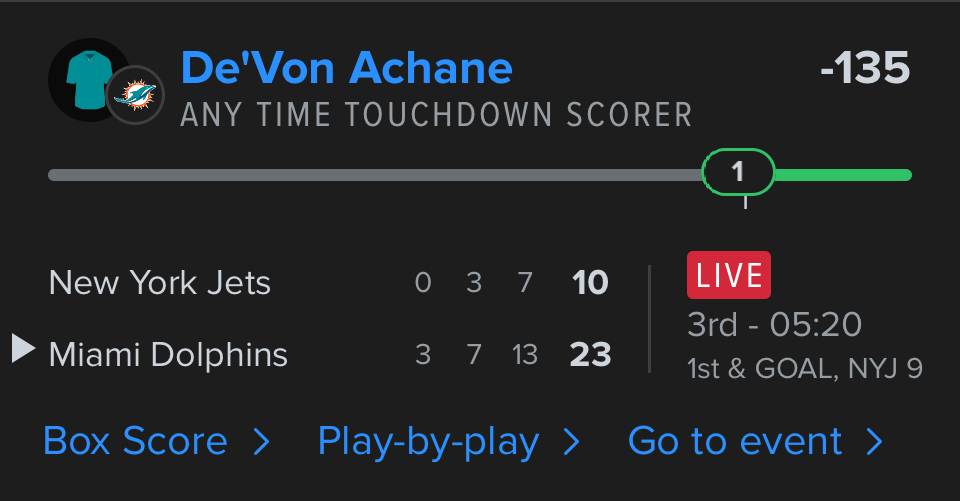Open the De'Von Achane player link
The width and height of the screenshot is (960, 501).
(346, 68)
